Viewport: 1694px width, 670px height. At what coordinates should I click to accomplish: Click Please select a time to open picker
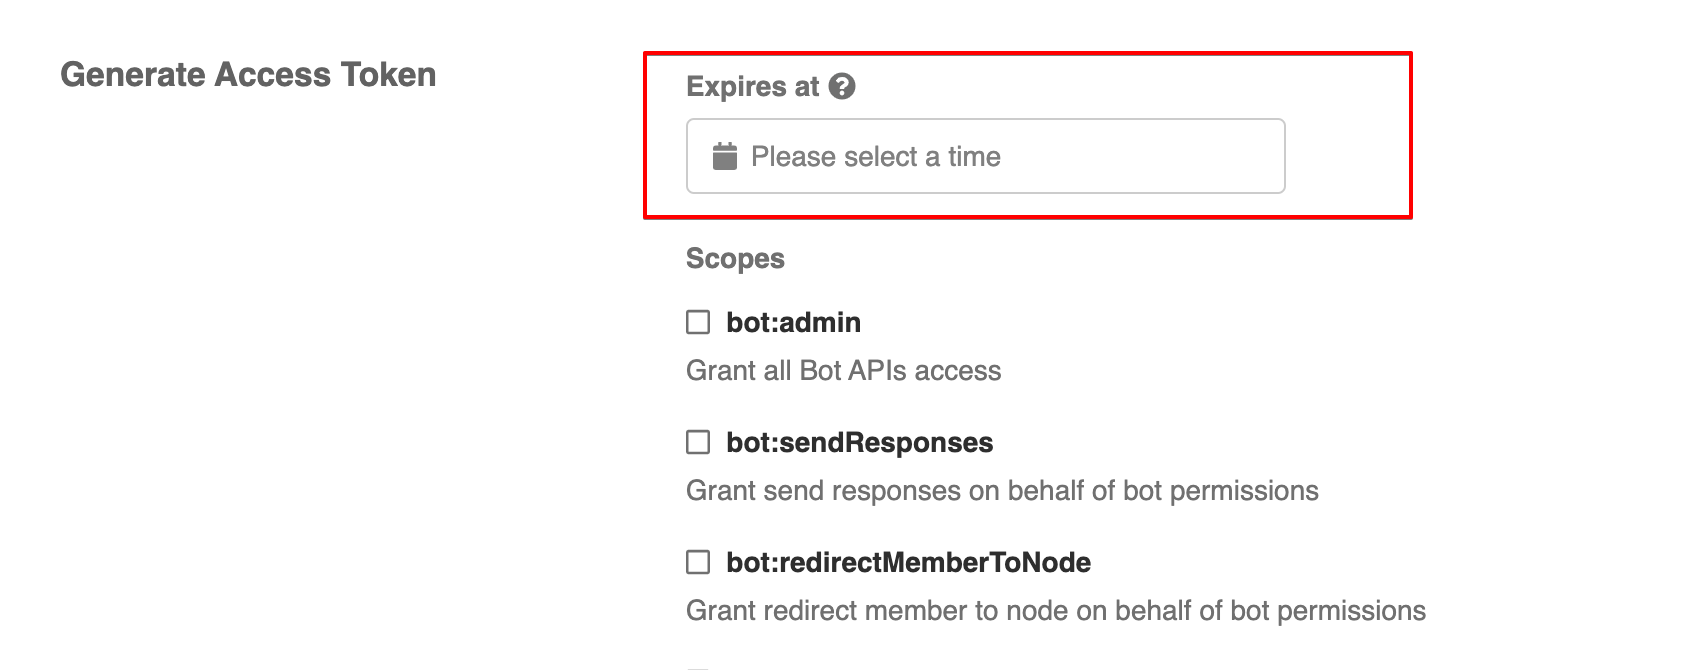878,156
